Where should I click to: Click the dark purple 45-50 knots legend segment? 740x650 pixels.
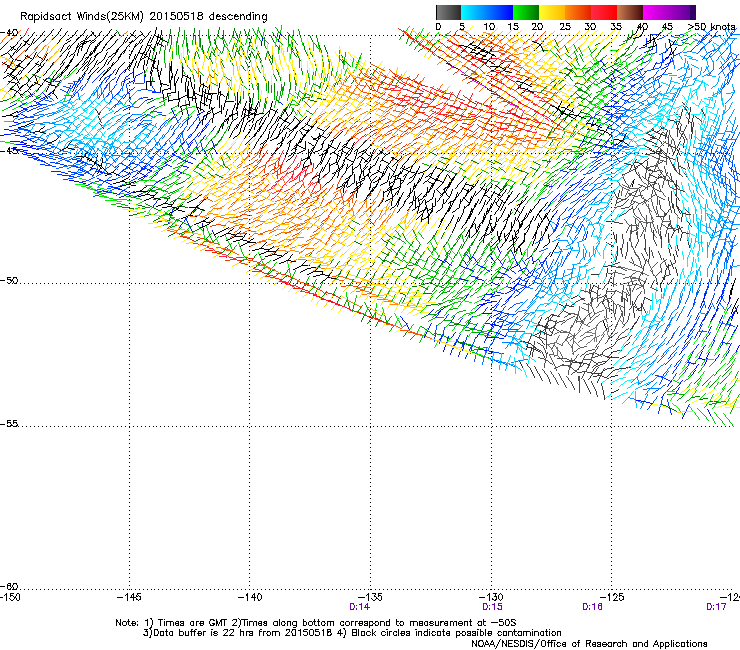(x=682, y=12)
